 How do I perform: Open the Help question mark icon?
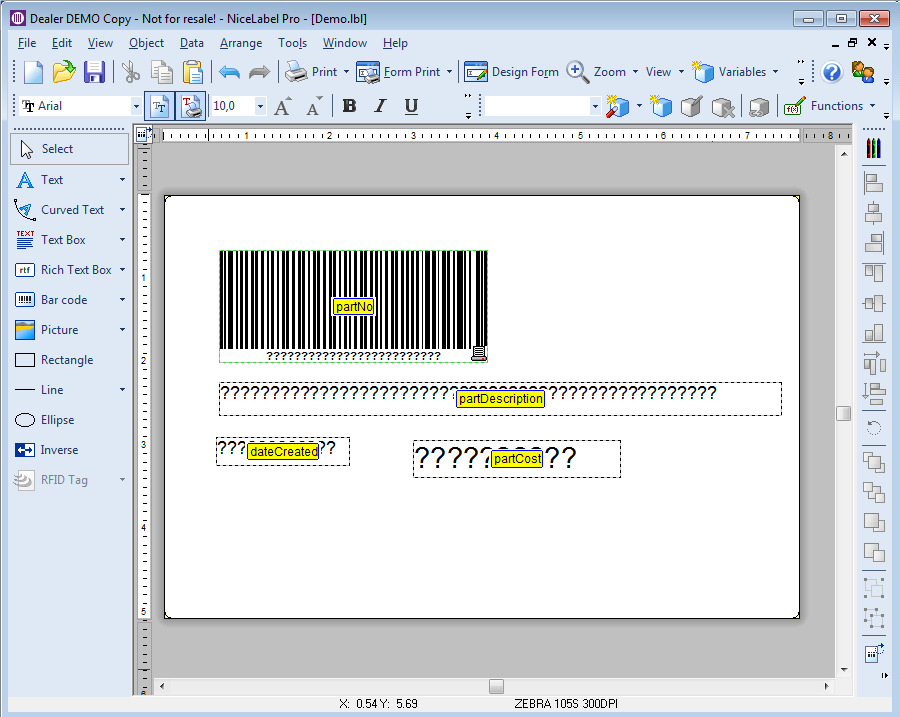tap(831, 72)
